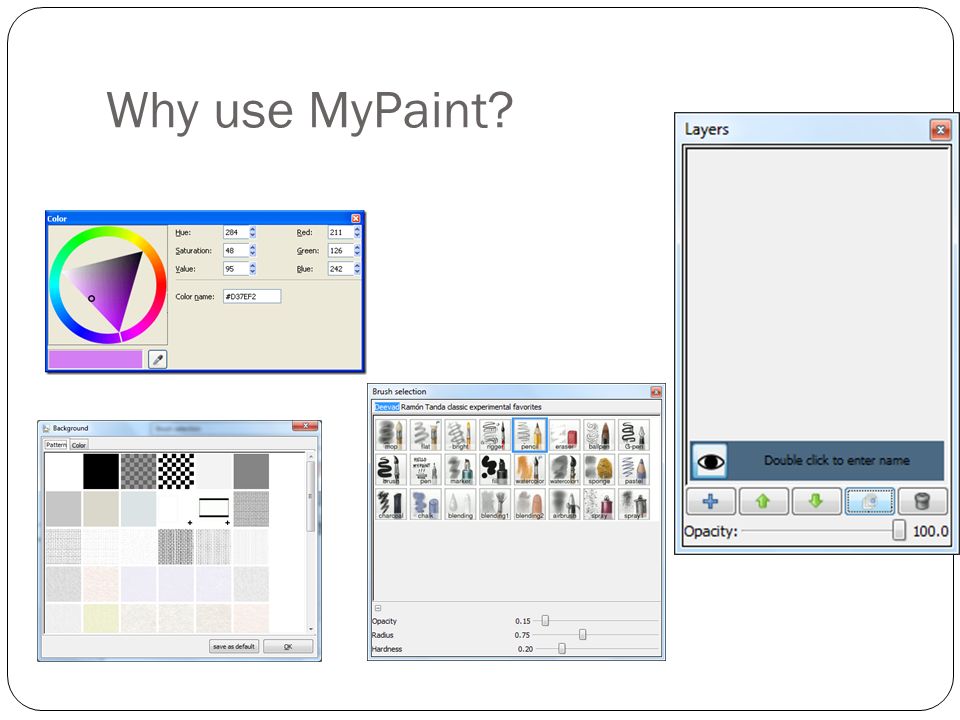Add new layer with plus button

pos(710,501)
